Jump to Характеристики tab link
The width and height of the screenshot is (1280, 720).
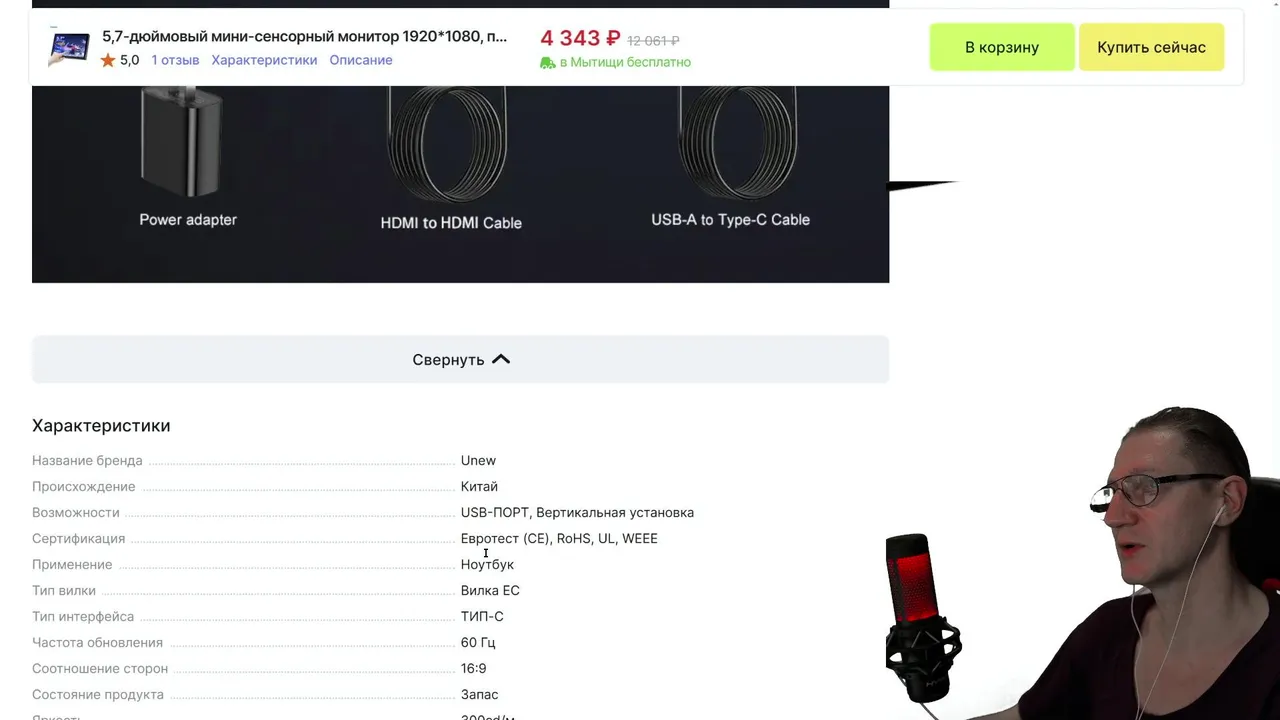(x=264, y=60)
